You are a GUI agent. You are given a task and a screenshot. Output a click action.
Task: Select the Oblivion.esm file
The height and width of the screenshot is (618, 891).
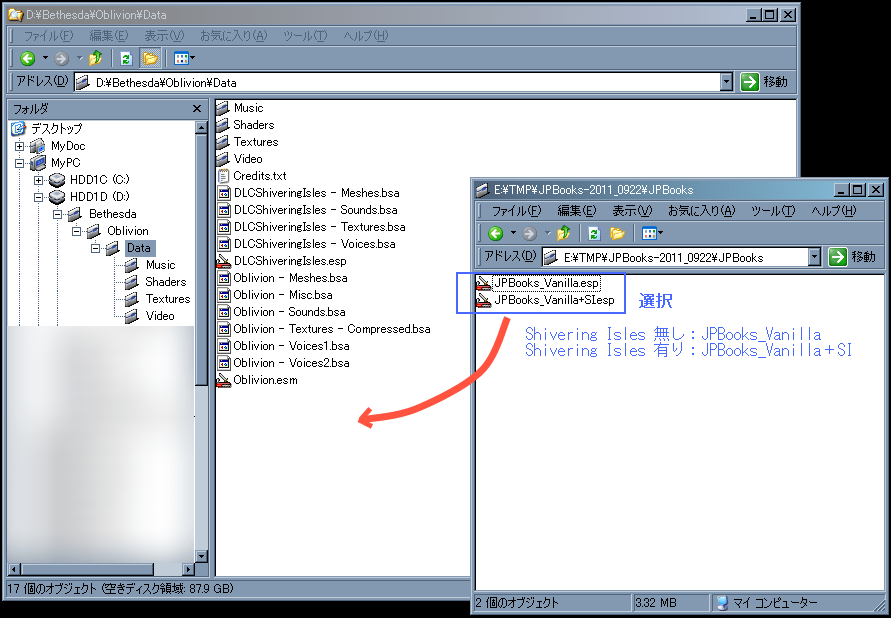pyautogui.click(x=265, y=380)
